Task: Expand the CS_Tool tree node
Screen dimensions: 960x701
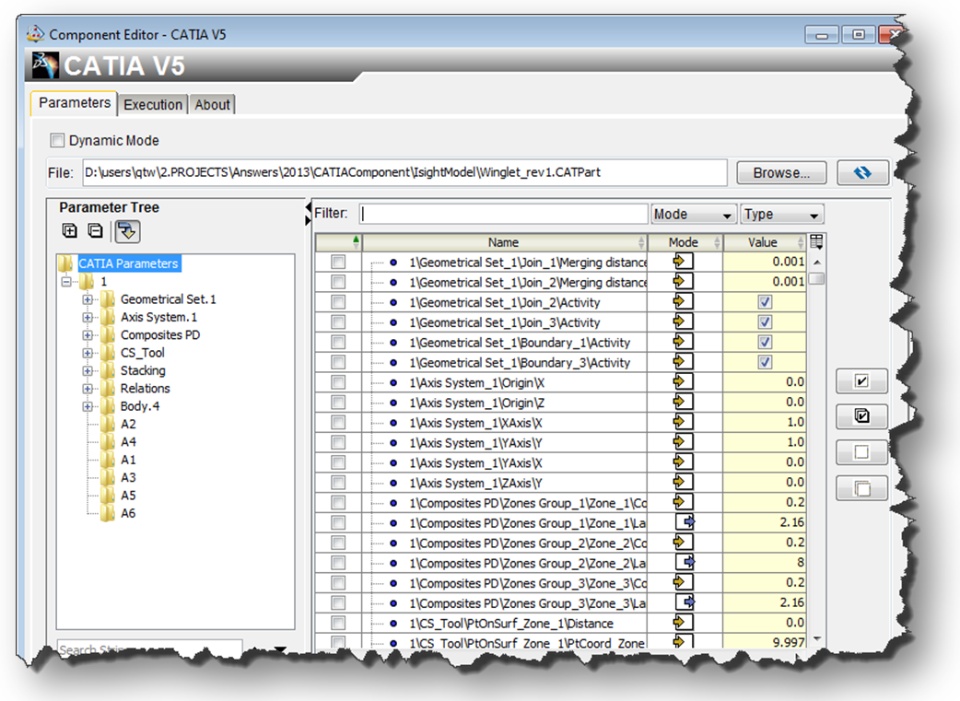Action: click(88, 353)
